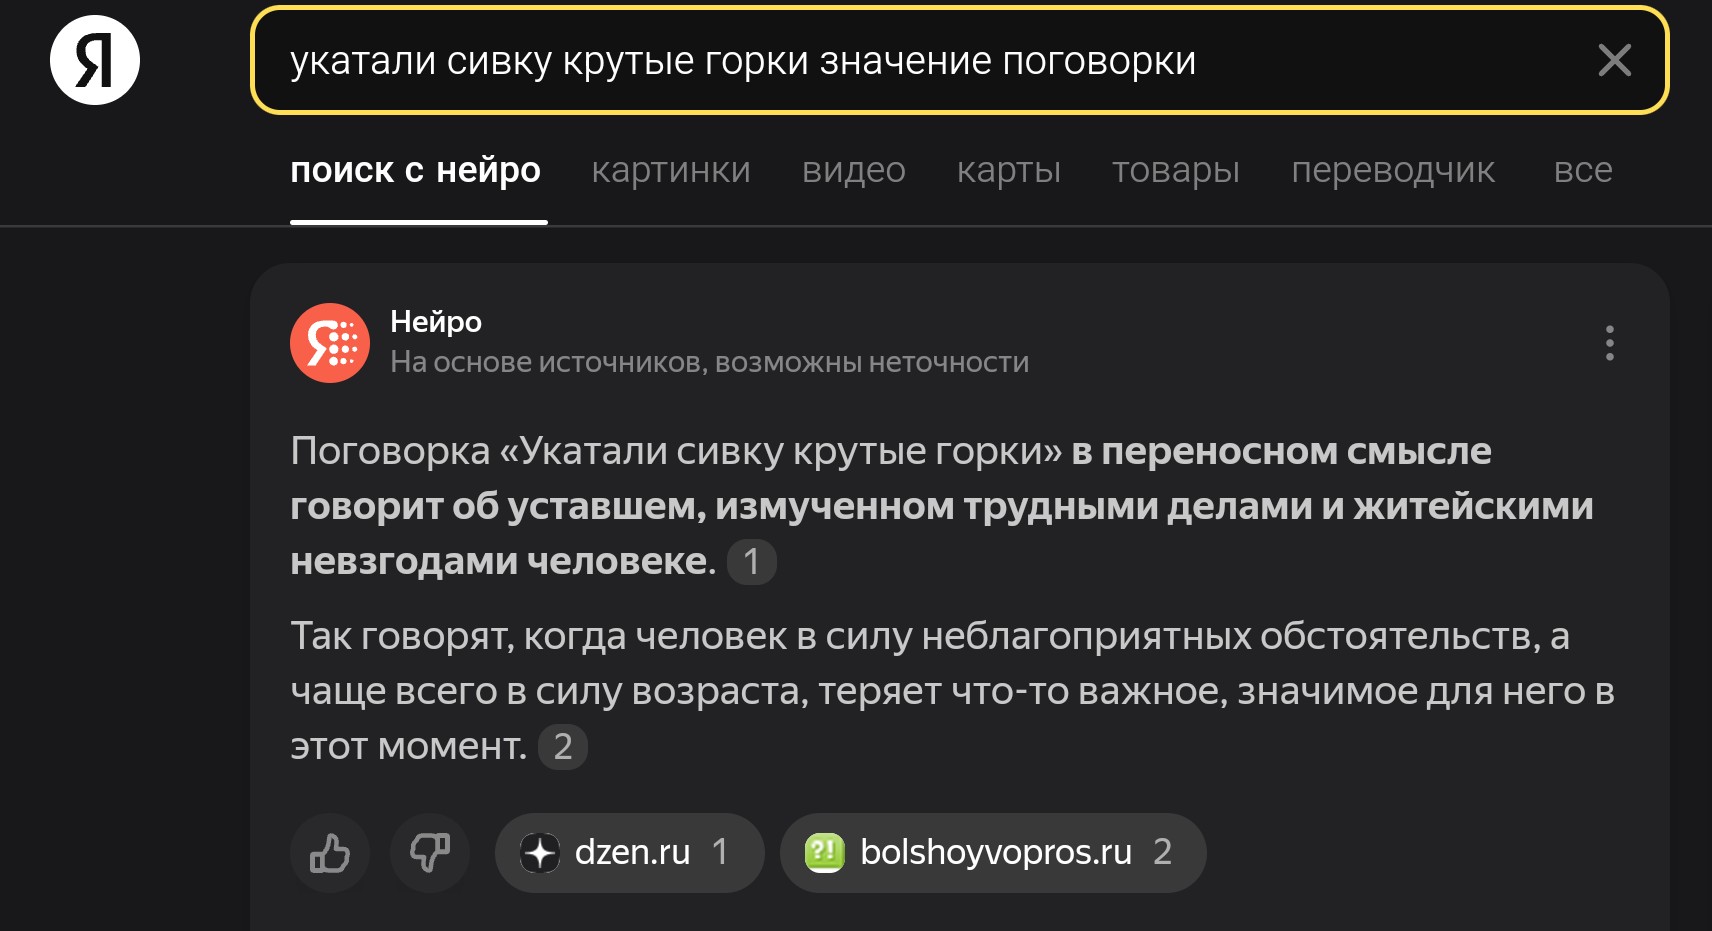Click the Нейро title text

coord(436,321)
